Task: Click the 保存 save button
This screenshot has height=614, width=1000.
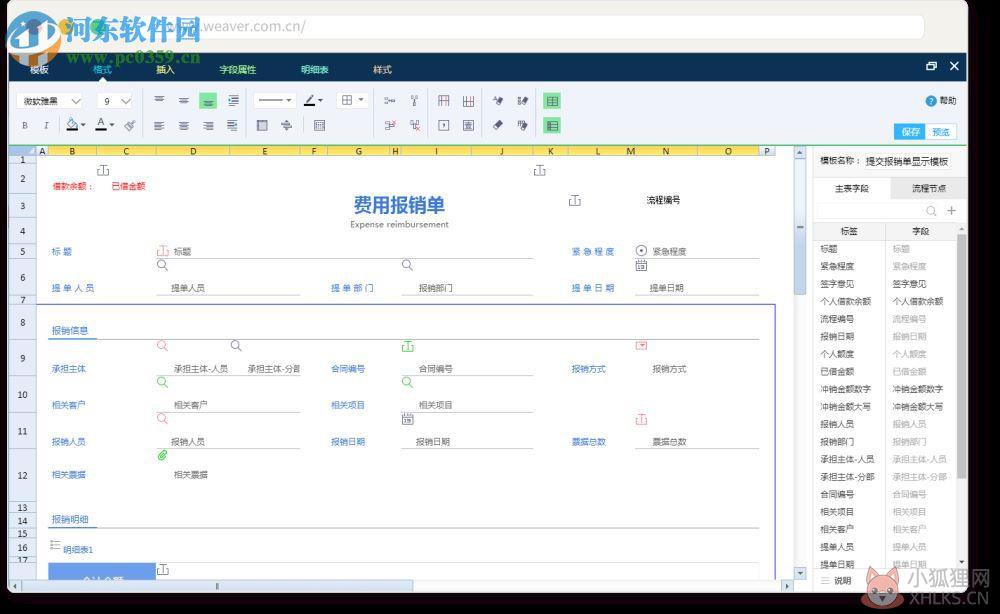Action: 911,132
